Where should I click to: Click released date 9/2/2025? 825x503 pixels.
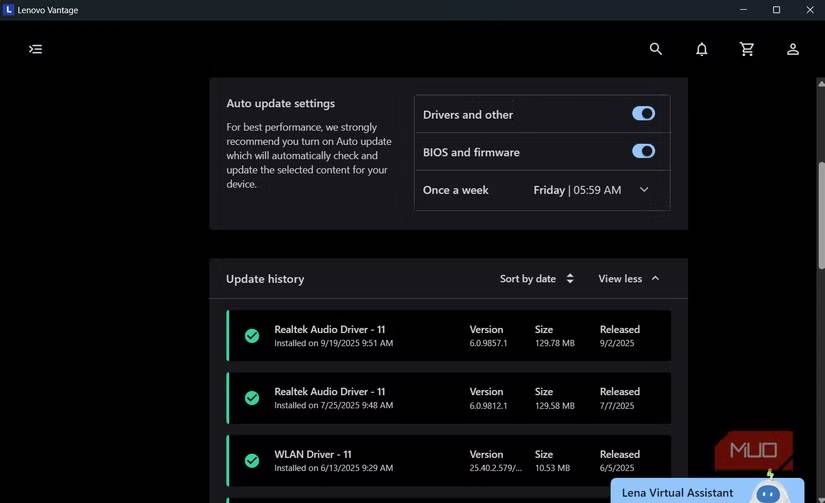point(617,343)
